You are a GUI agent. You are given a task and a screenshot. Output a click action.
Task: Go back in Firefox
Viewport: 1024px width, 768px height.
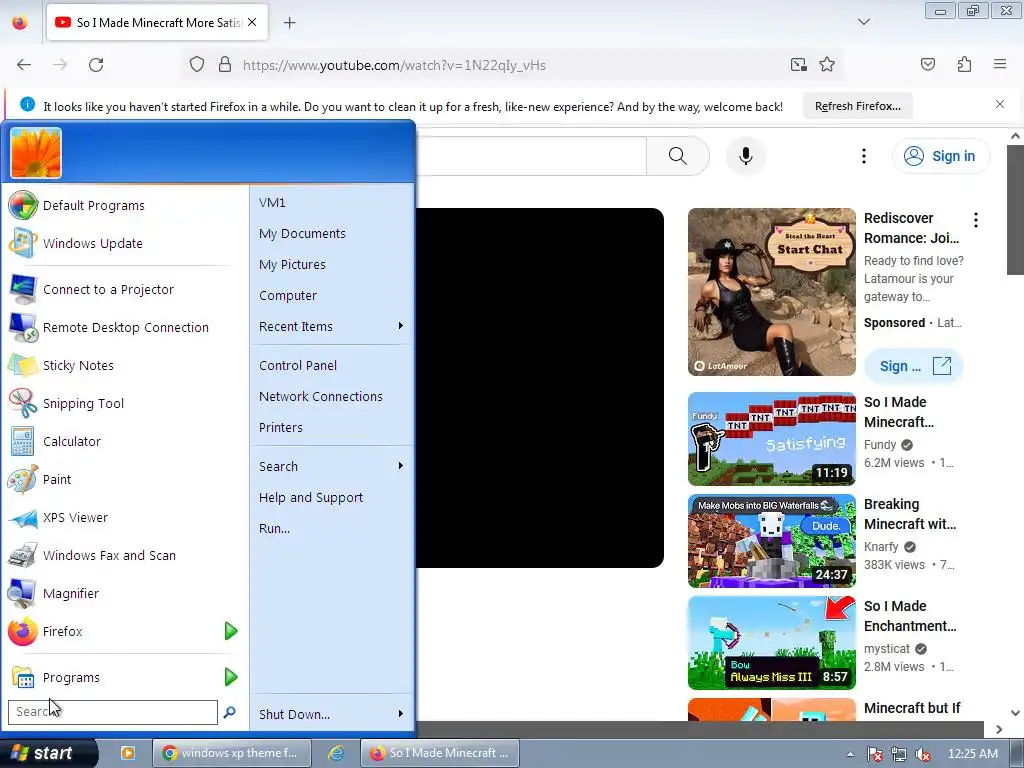click(x=24, y=65)
